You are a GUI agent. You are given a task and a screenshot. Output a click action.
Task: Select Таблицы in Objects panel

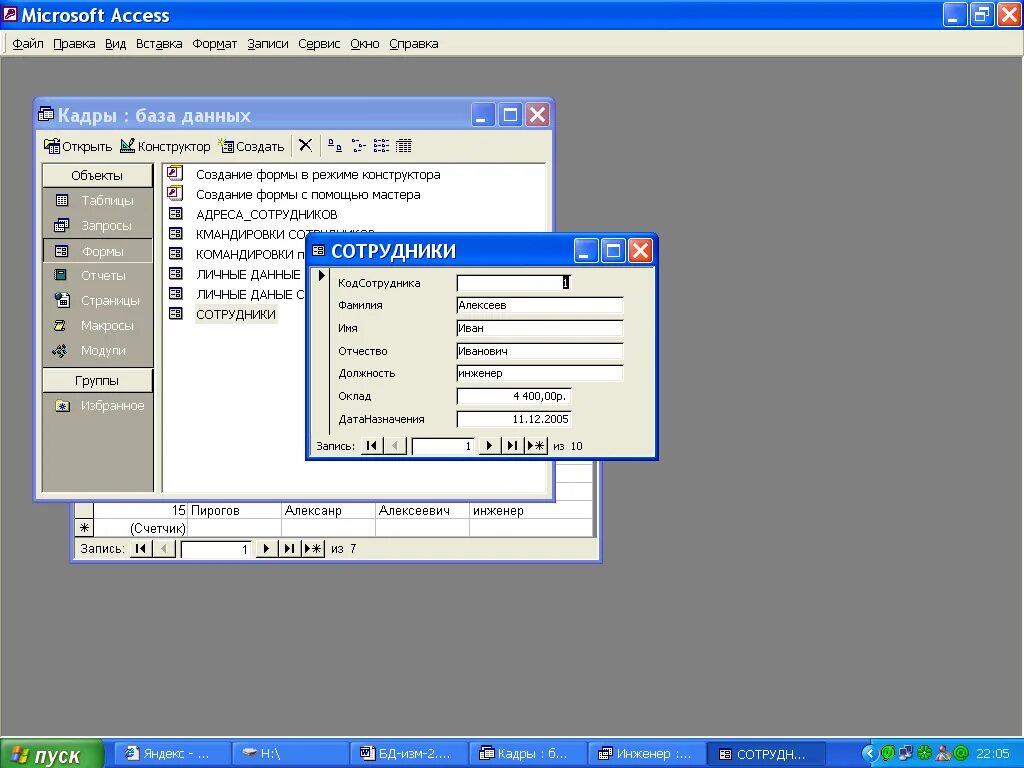97,200
